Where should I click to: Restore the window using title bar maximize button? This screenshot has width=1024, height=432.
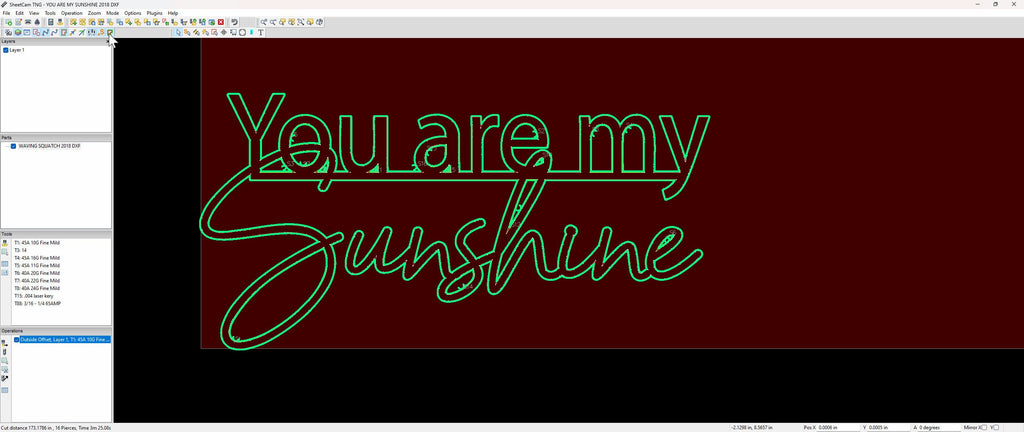click(x=995, y=4)
